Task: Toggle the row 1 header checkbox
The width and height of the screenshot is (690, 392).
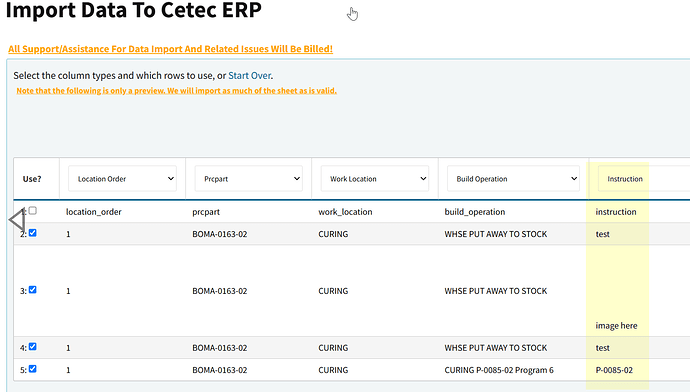Action: pos(33,211)
